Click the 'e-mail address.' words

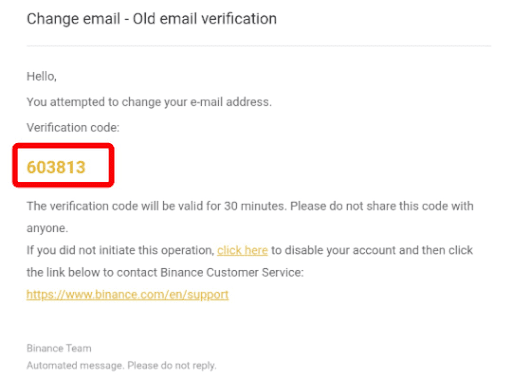coord(231,102)
